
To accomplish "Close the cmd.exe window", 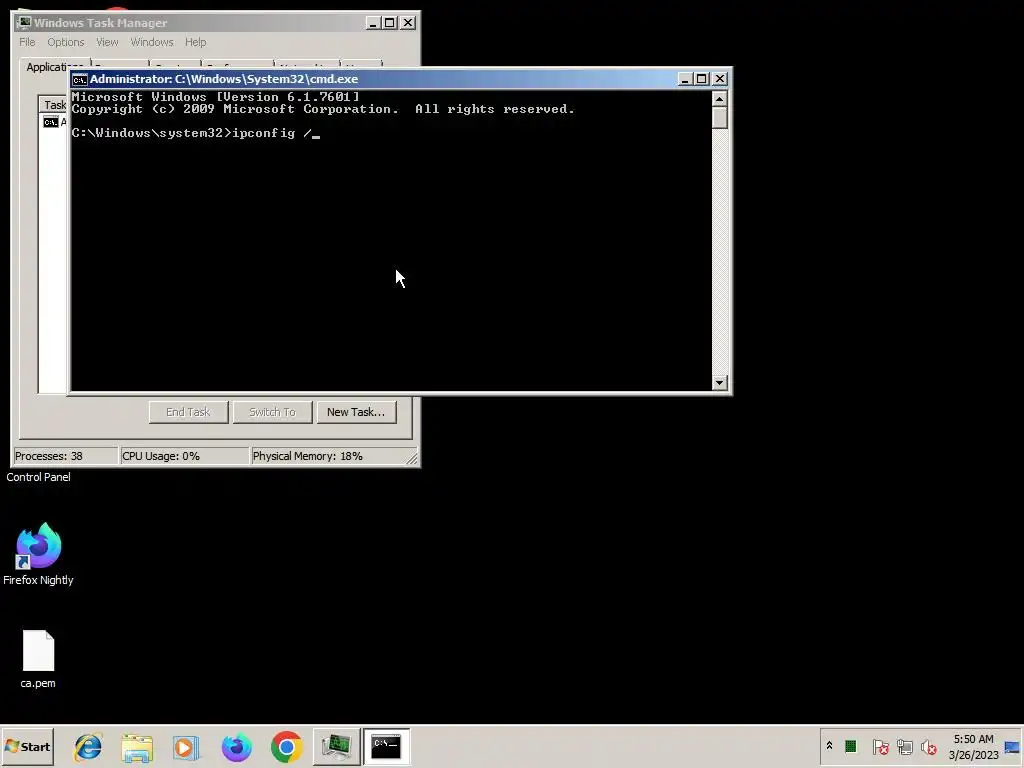I will click(720, 79).
